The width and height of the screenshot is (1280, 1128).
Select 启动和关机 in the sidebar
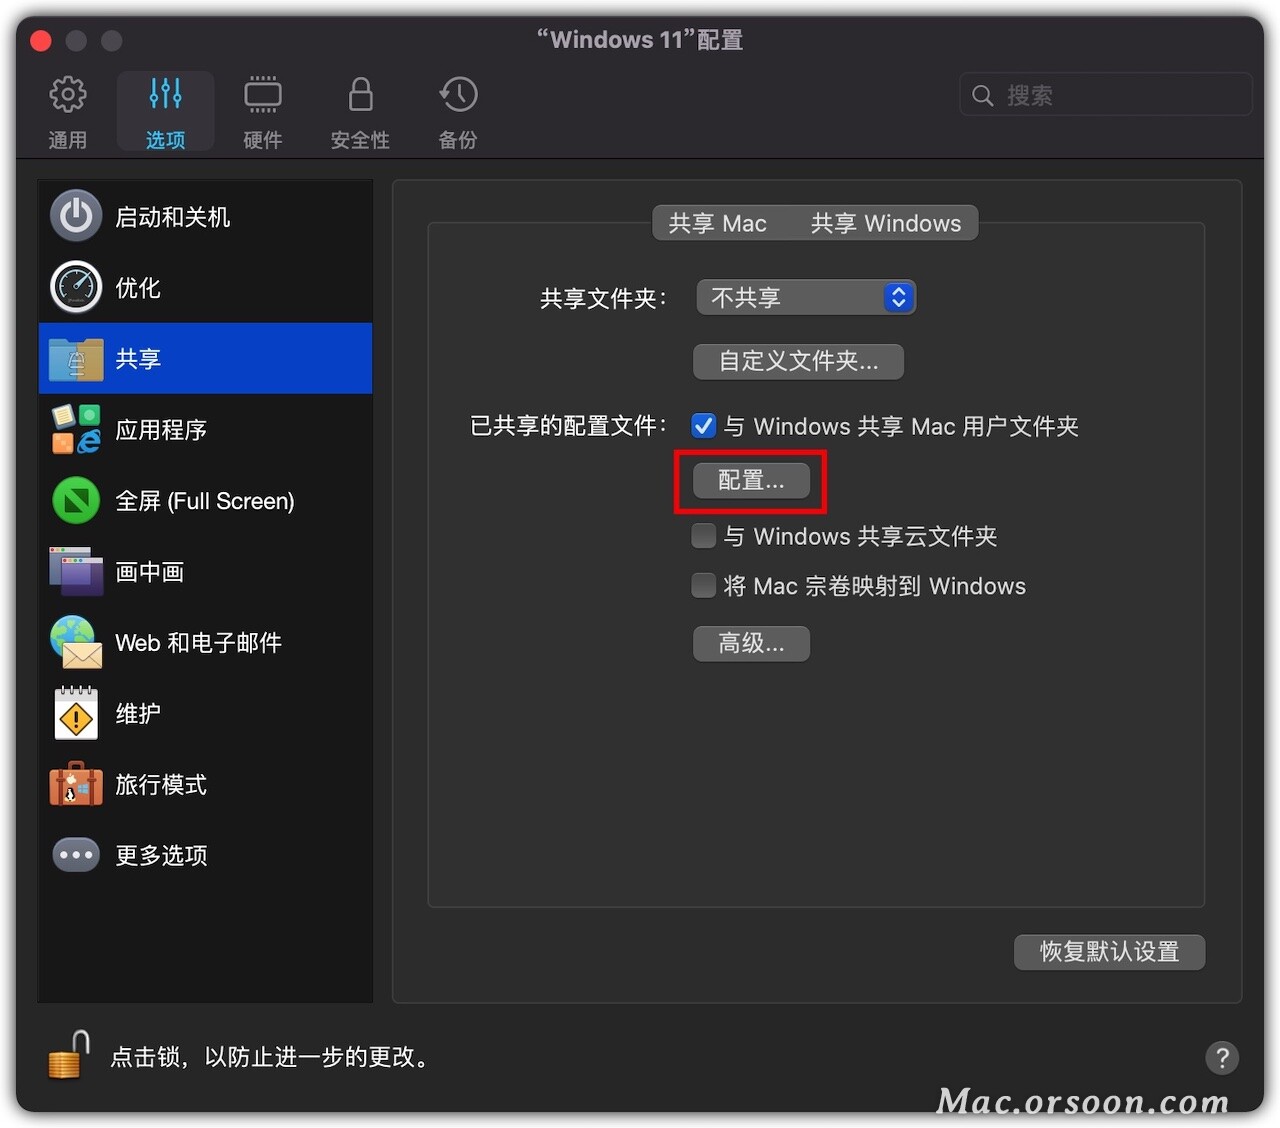205,216
